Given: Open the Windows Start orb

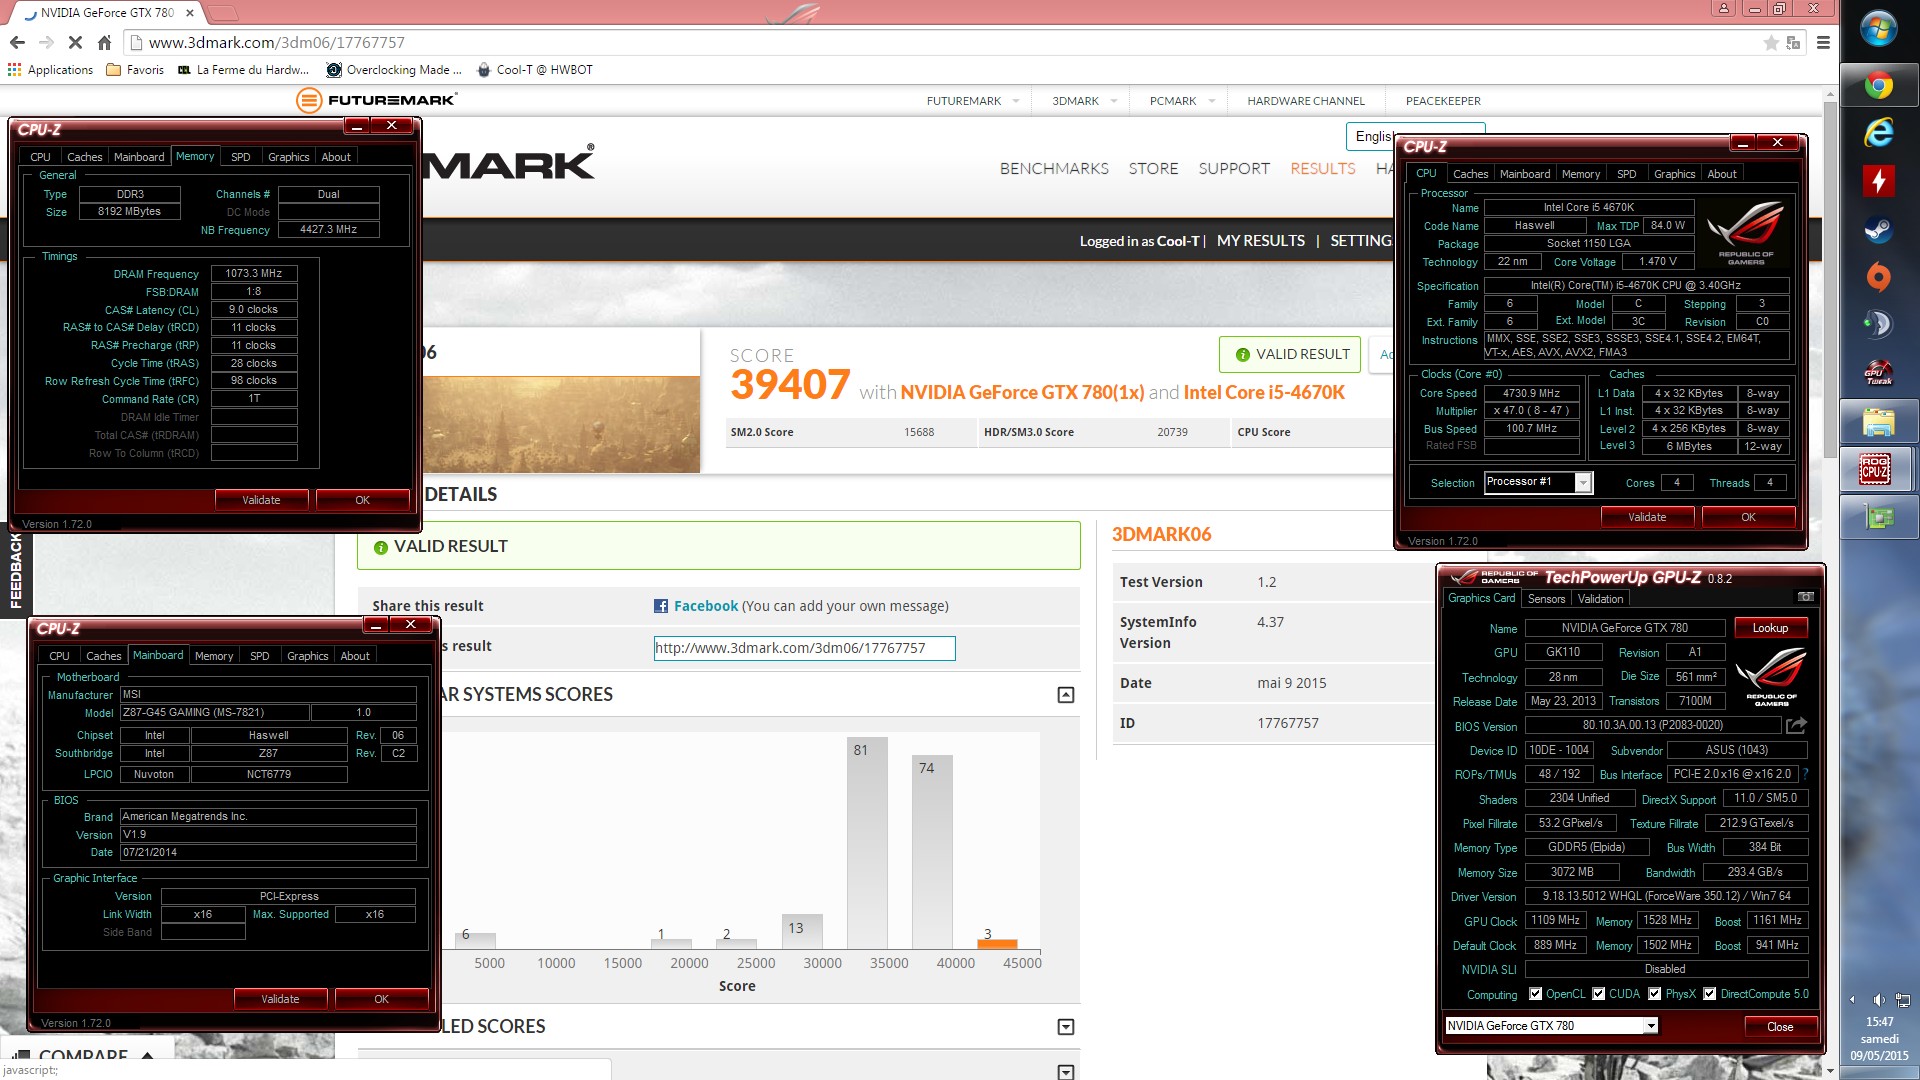Looking at the screenshot, I should coord(1879,28).
